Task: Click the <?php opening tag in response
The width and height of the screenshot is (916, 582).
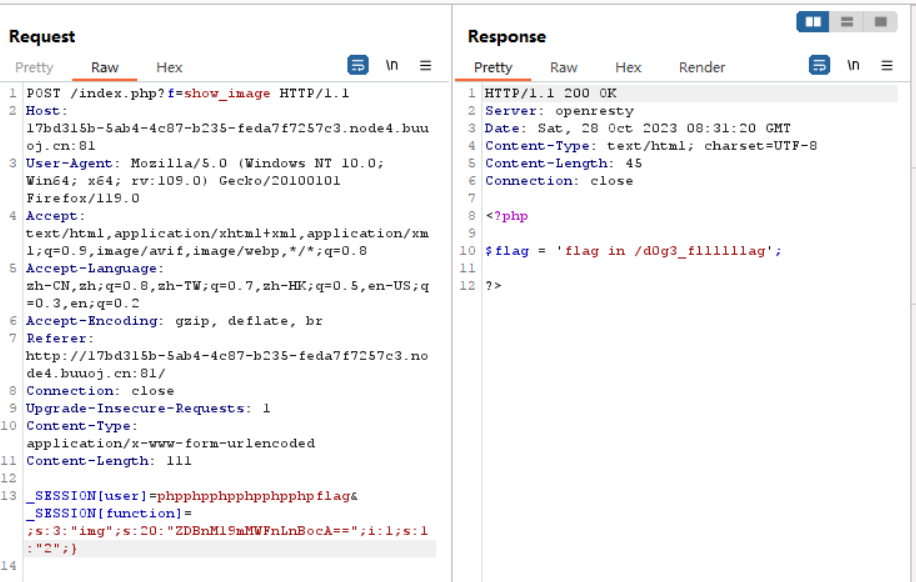Action: (x=506, y=216)
